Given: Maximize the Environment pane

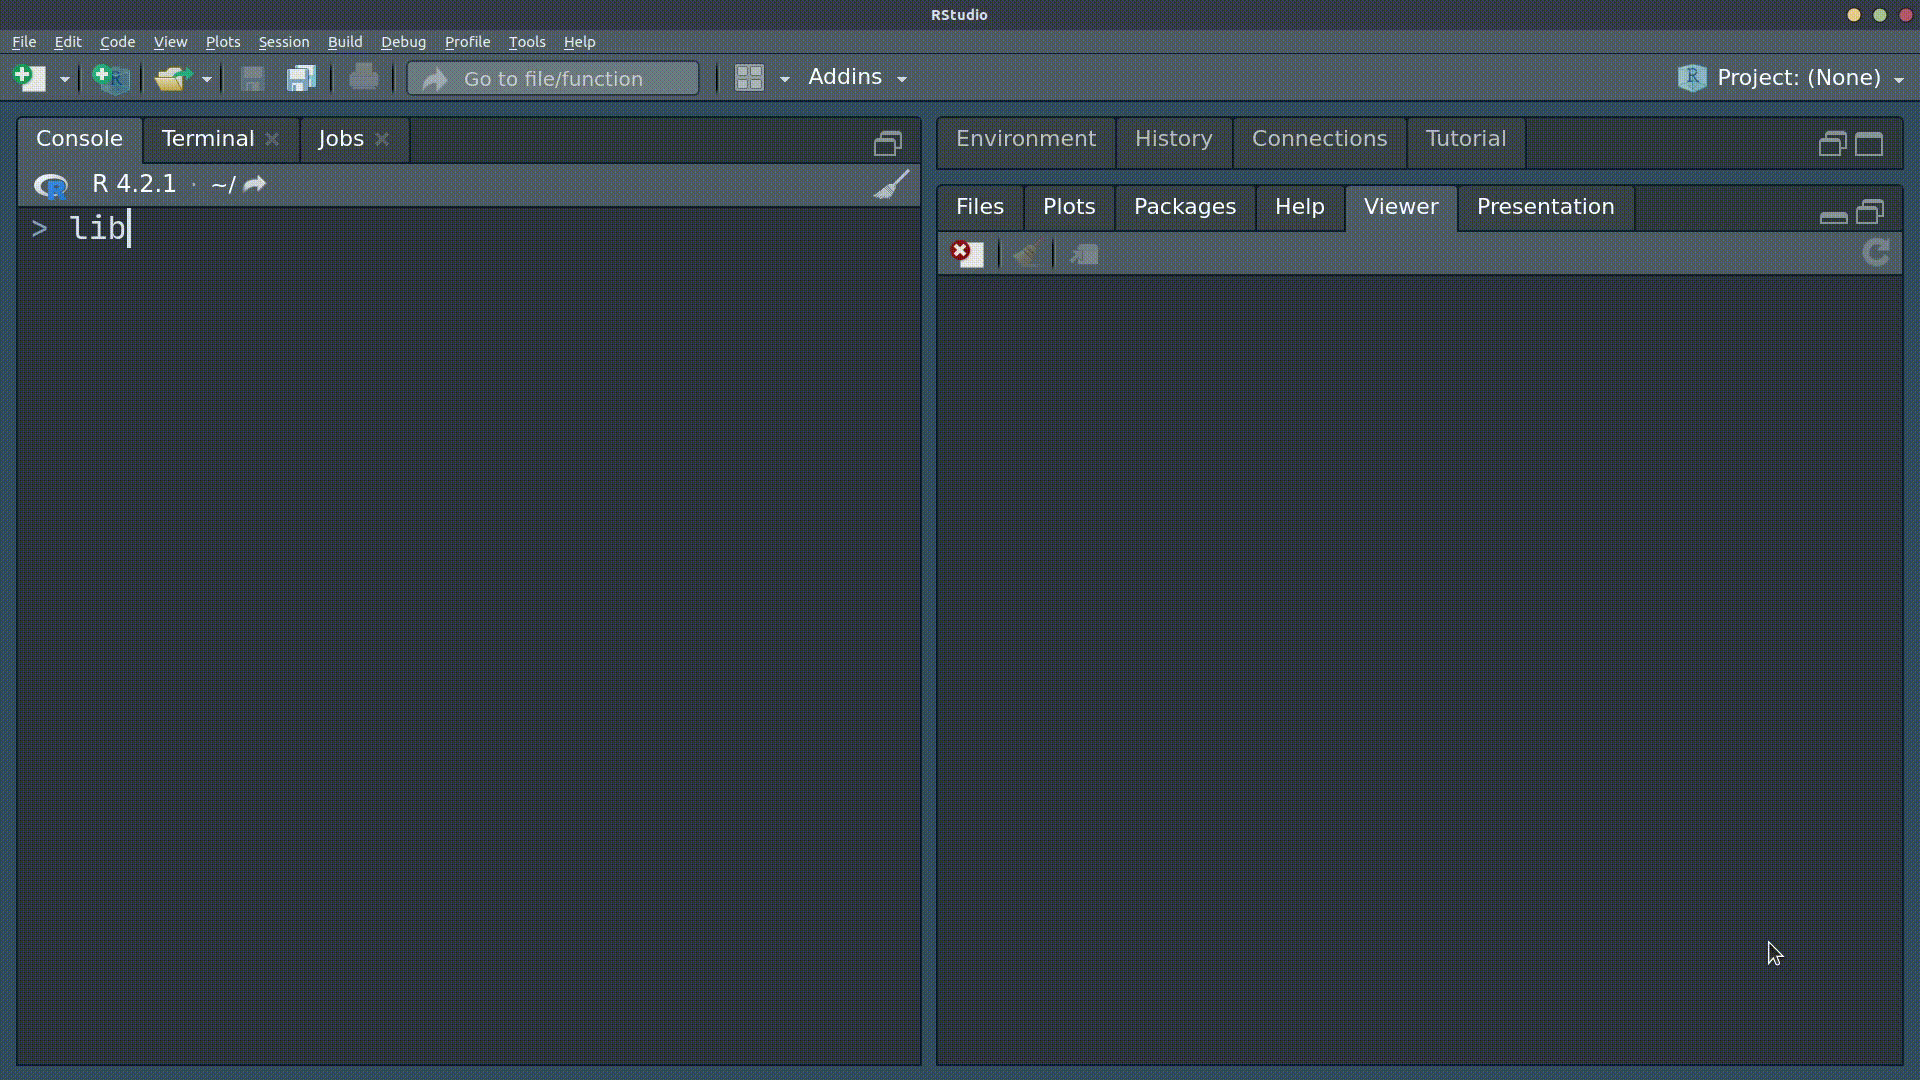Looking at the screenshot, I should 1869,143.
